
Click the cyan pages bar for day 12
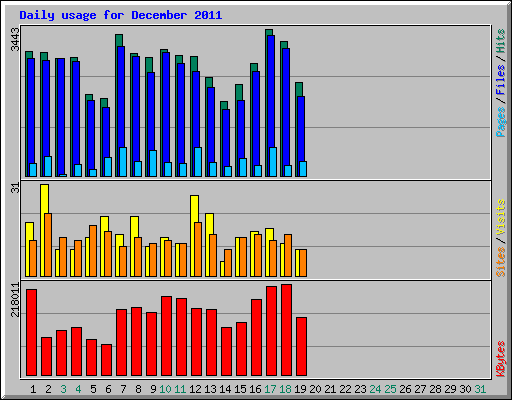coord(198,162)
